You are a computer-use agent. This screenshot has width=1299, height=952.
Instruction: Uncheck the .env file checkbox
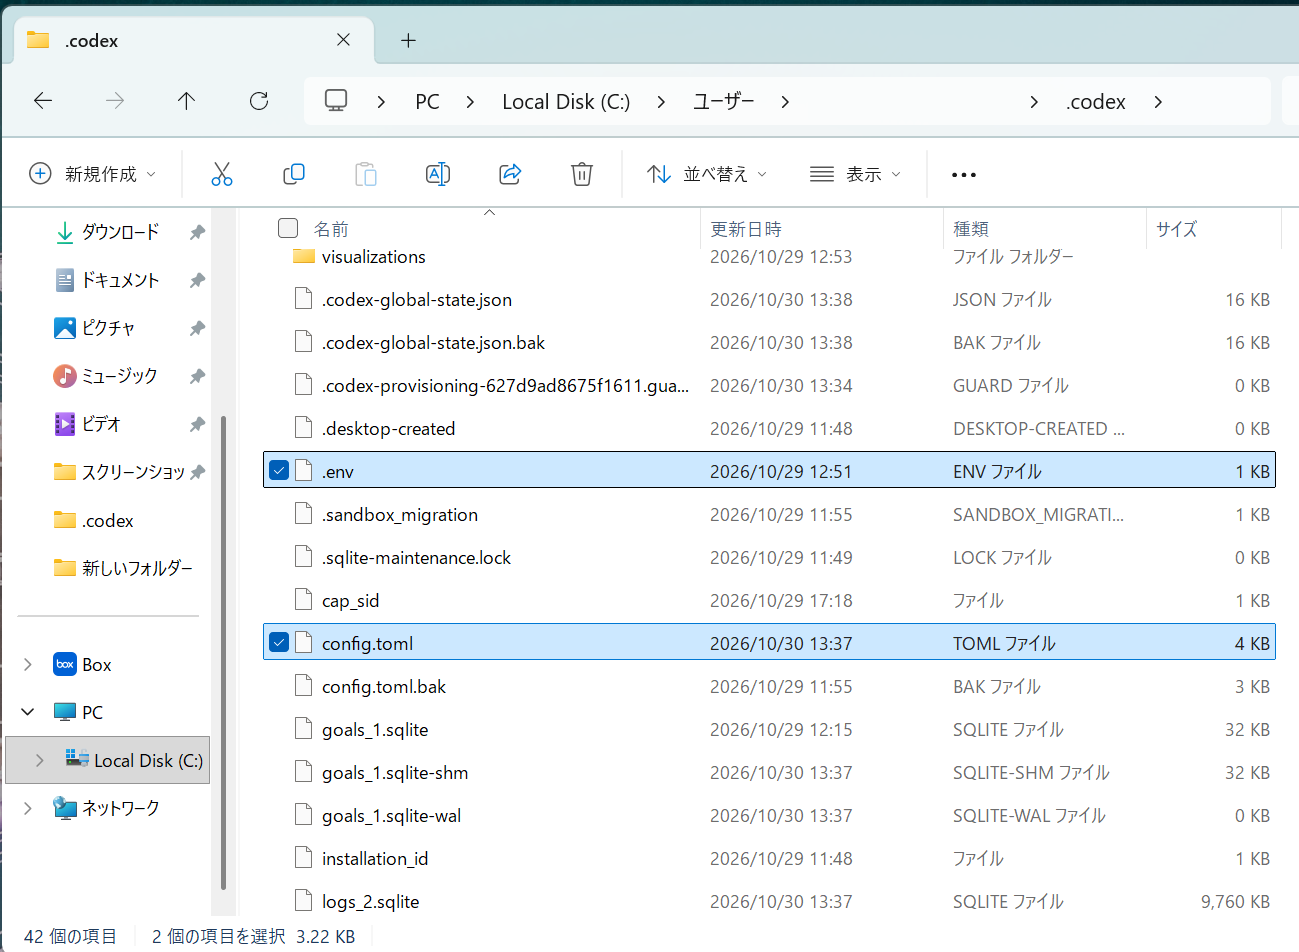[x=279, y=471]
